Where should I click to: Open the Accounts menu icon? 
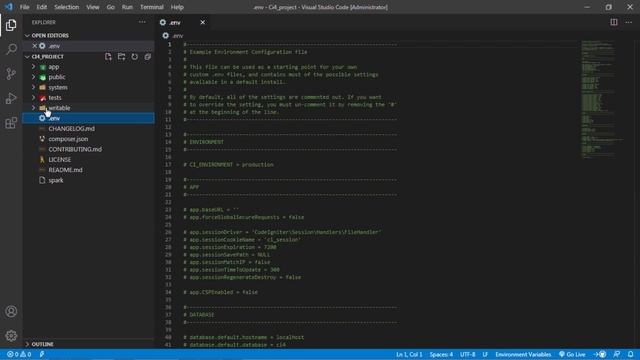pyautogui.click(x=11, y=311)
